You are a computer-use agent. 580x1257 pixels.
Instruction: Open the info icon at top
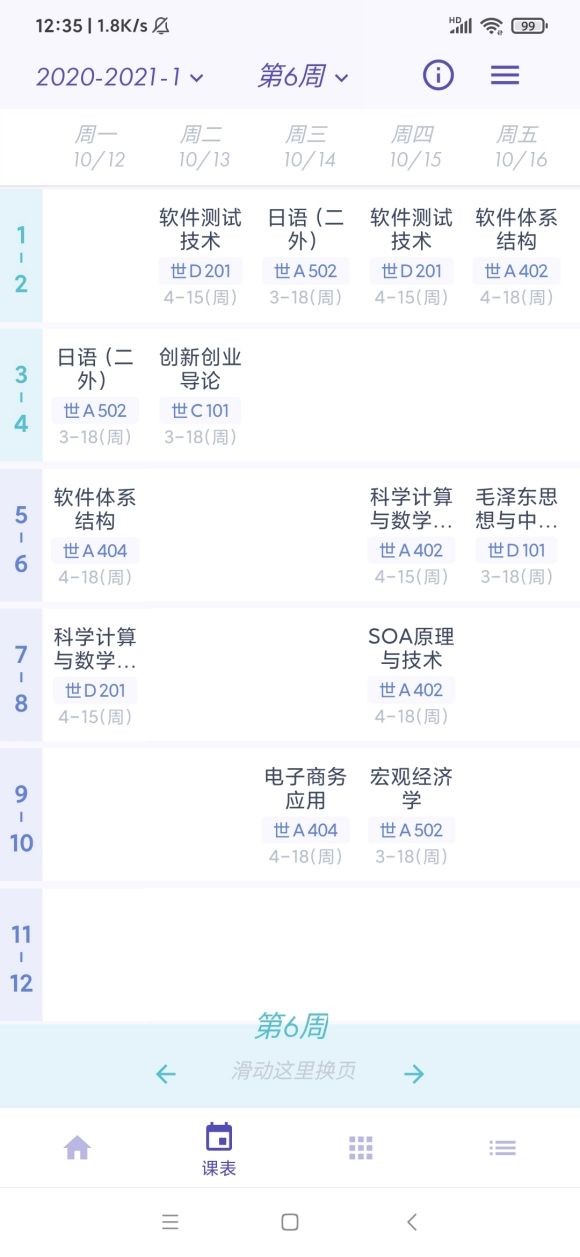437,75
